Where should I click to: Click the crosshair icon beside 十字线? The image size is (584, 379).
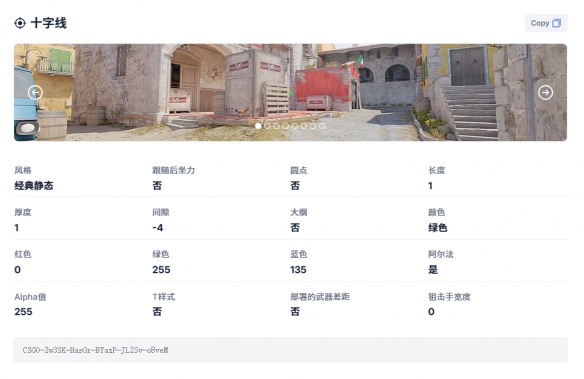[x=20, y=23]
